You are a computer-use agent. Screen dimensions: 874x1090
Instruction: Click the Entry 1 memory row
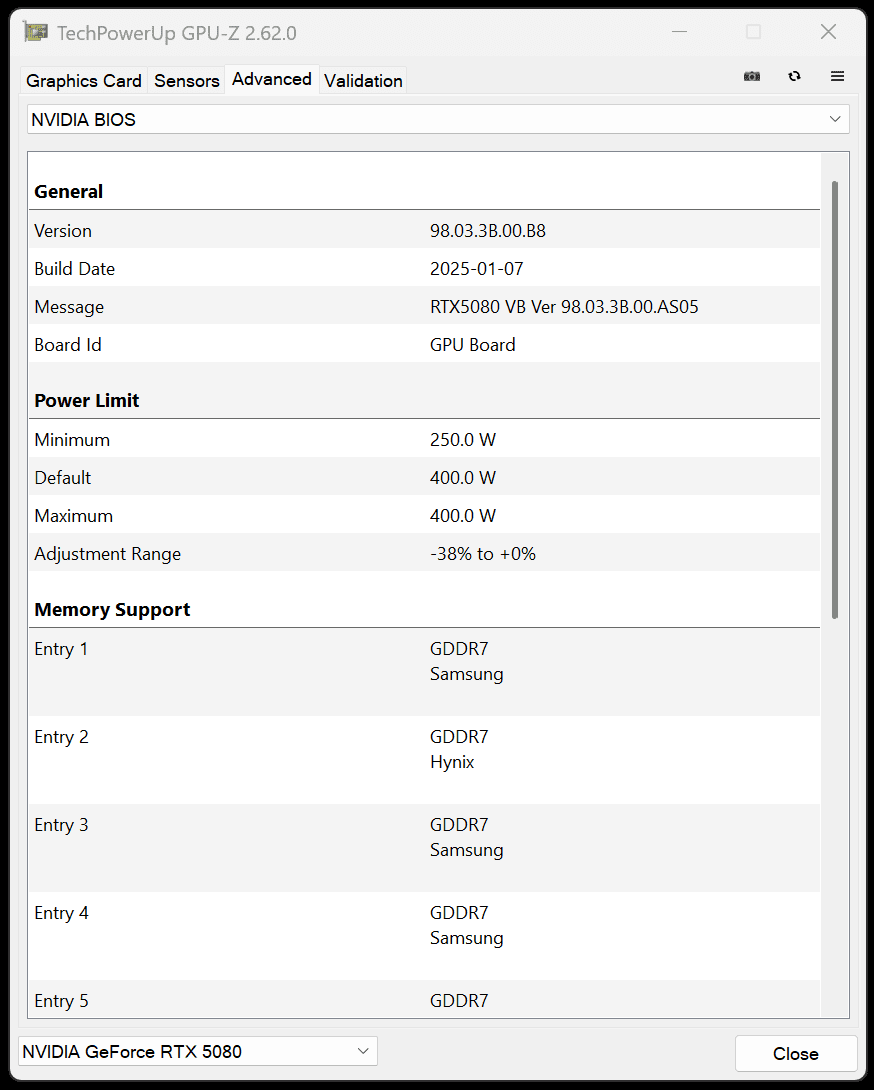tap(424, 672)
